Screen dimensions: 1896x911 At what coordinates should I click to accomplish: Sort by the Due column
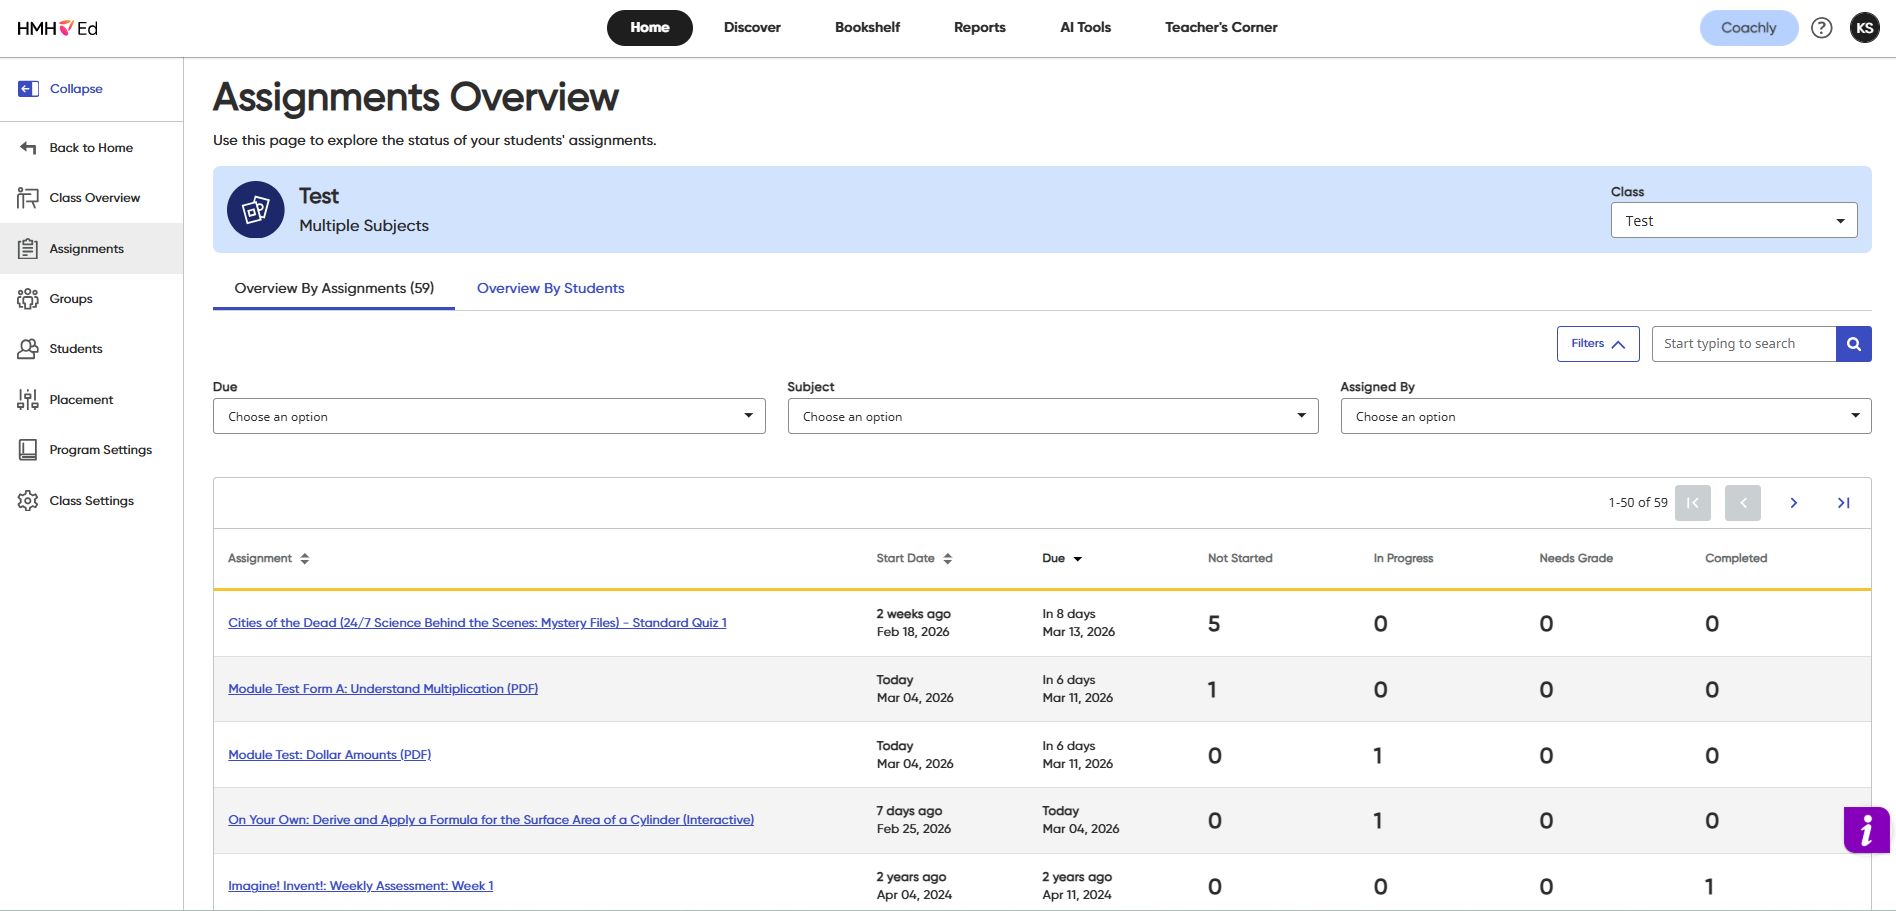[x=1062, y=559]
